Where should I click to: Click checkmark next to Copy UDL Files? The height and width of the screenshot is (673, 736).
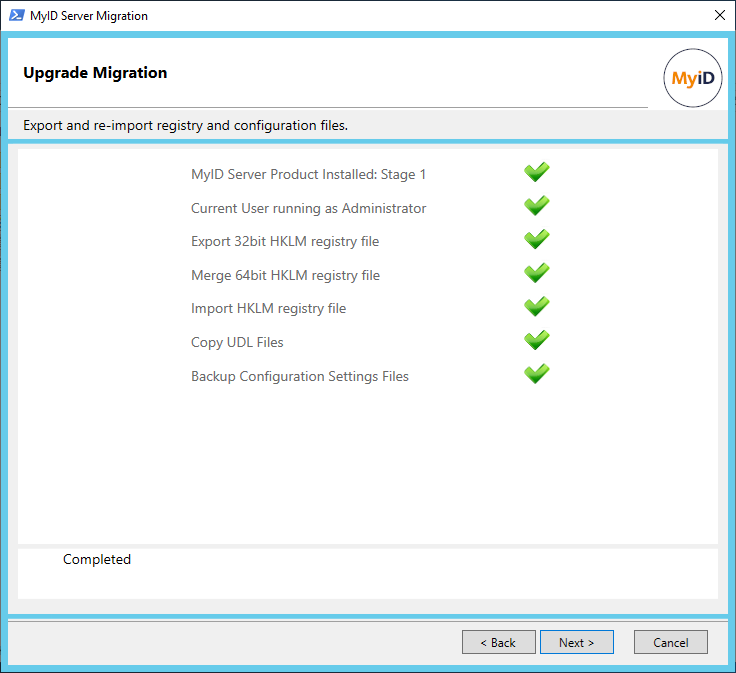click(537, 340)
